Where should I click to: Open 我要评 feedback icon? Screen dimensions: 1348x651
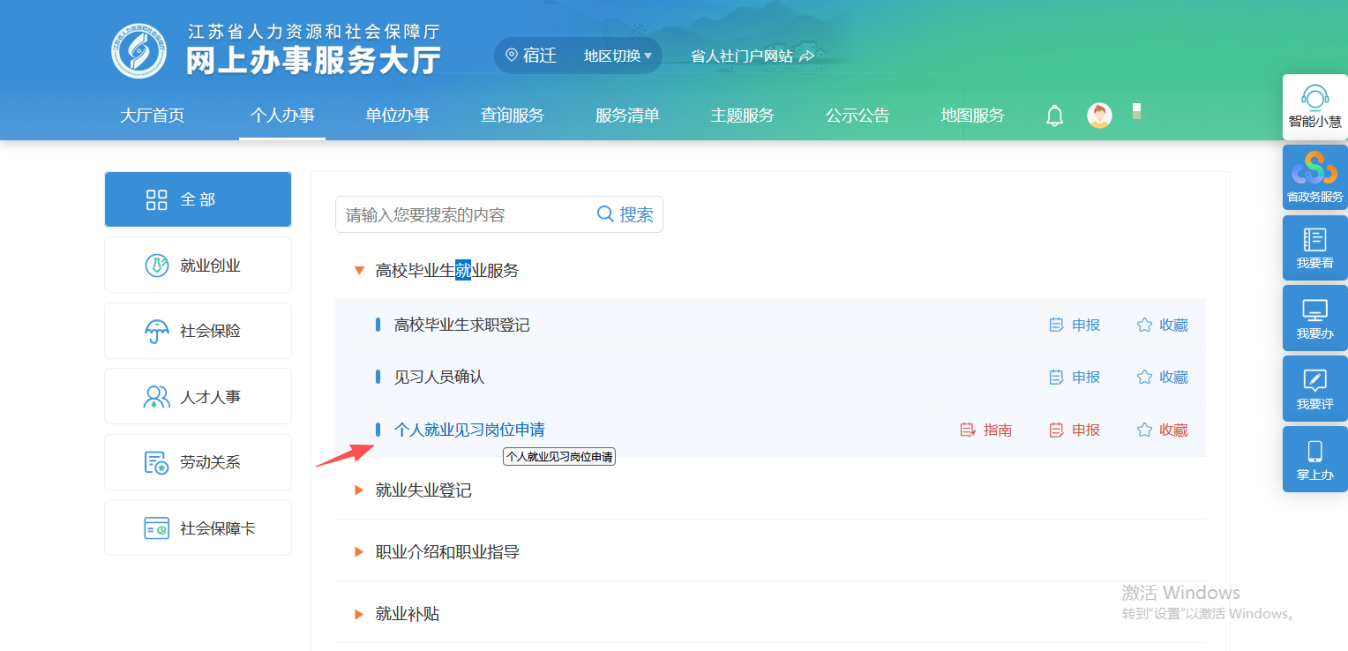[x=1315, y=389]
